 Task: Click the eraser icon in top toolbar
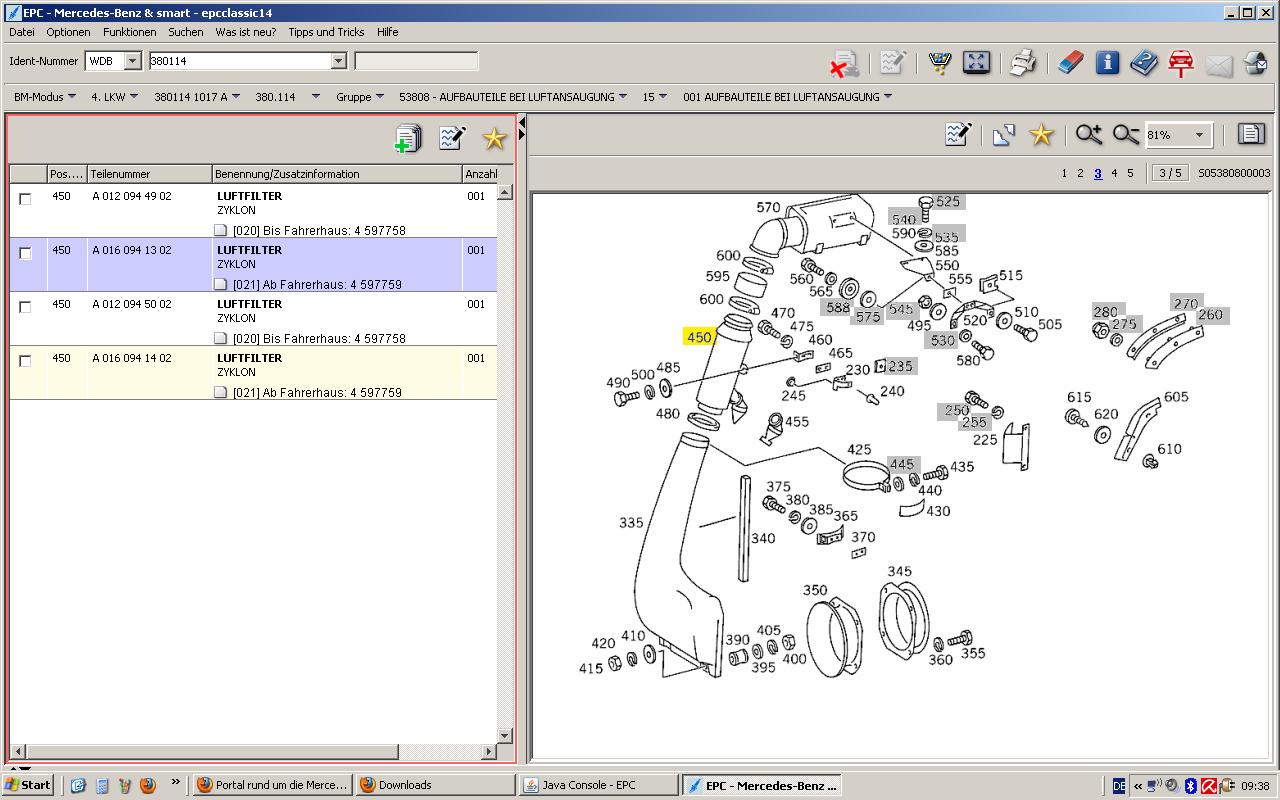coord(1070,63)
